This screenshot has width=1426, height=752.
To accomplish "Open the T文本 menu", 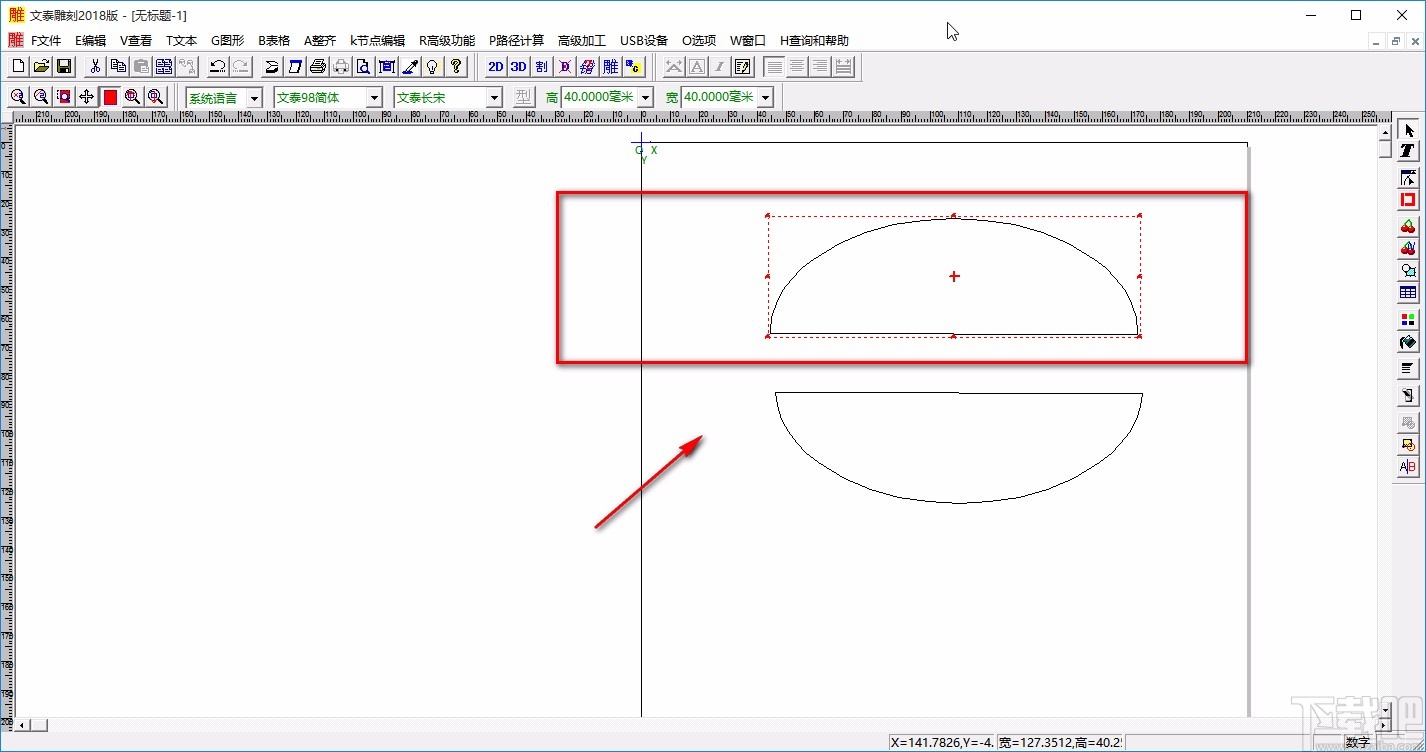I will [x=181, y=41].
